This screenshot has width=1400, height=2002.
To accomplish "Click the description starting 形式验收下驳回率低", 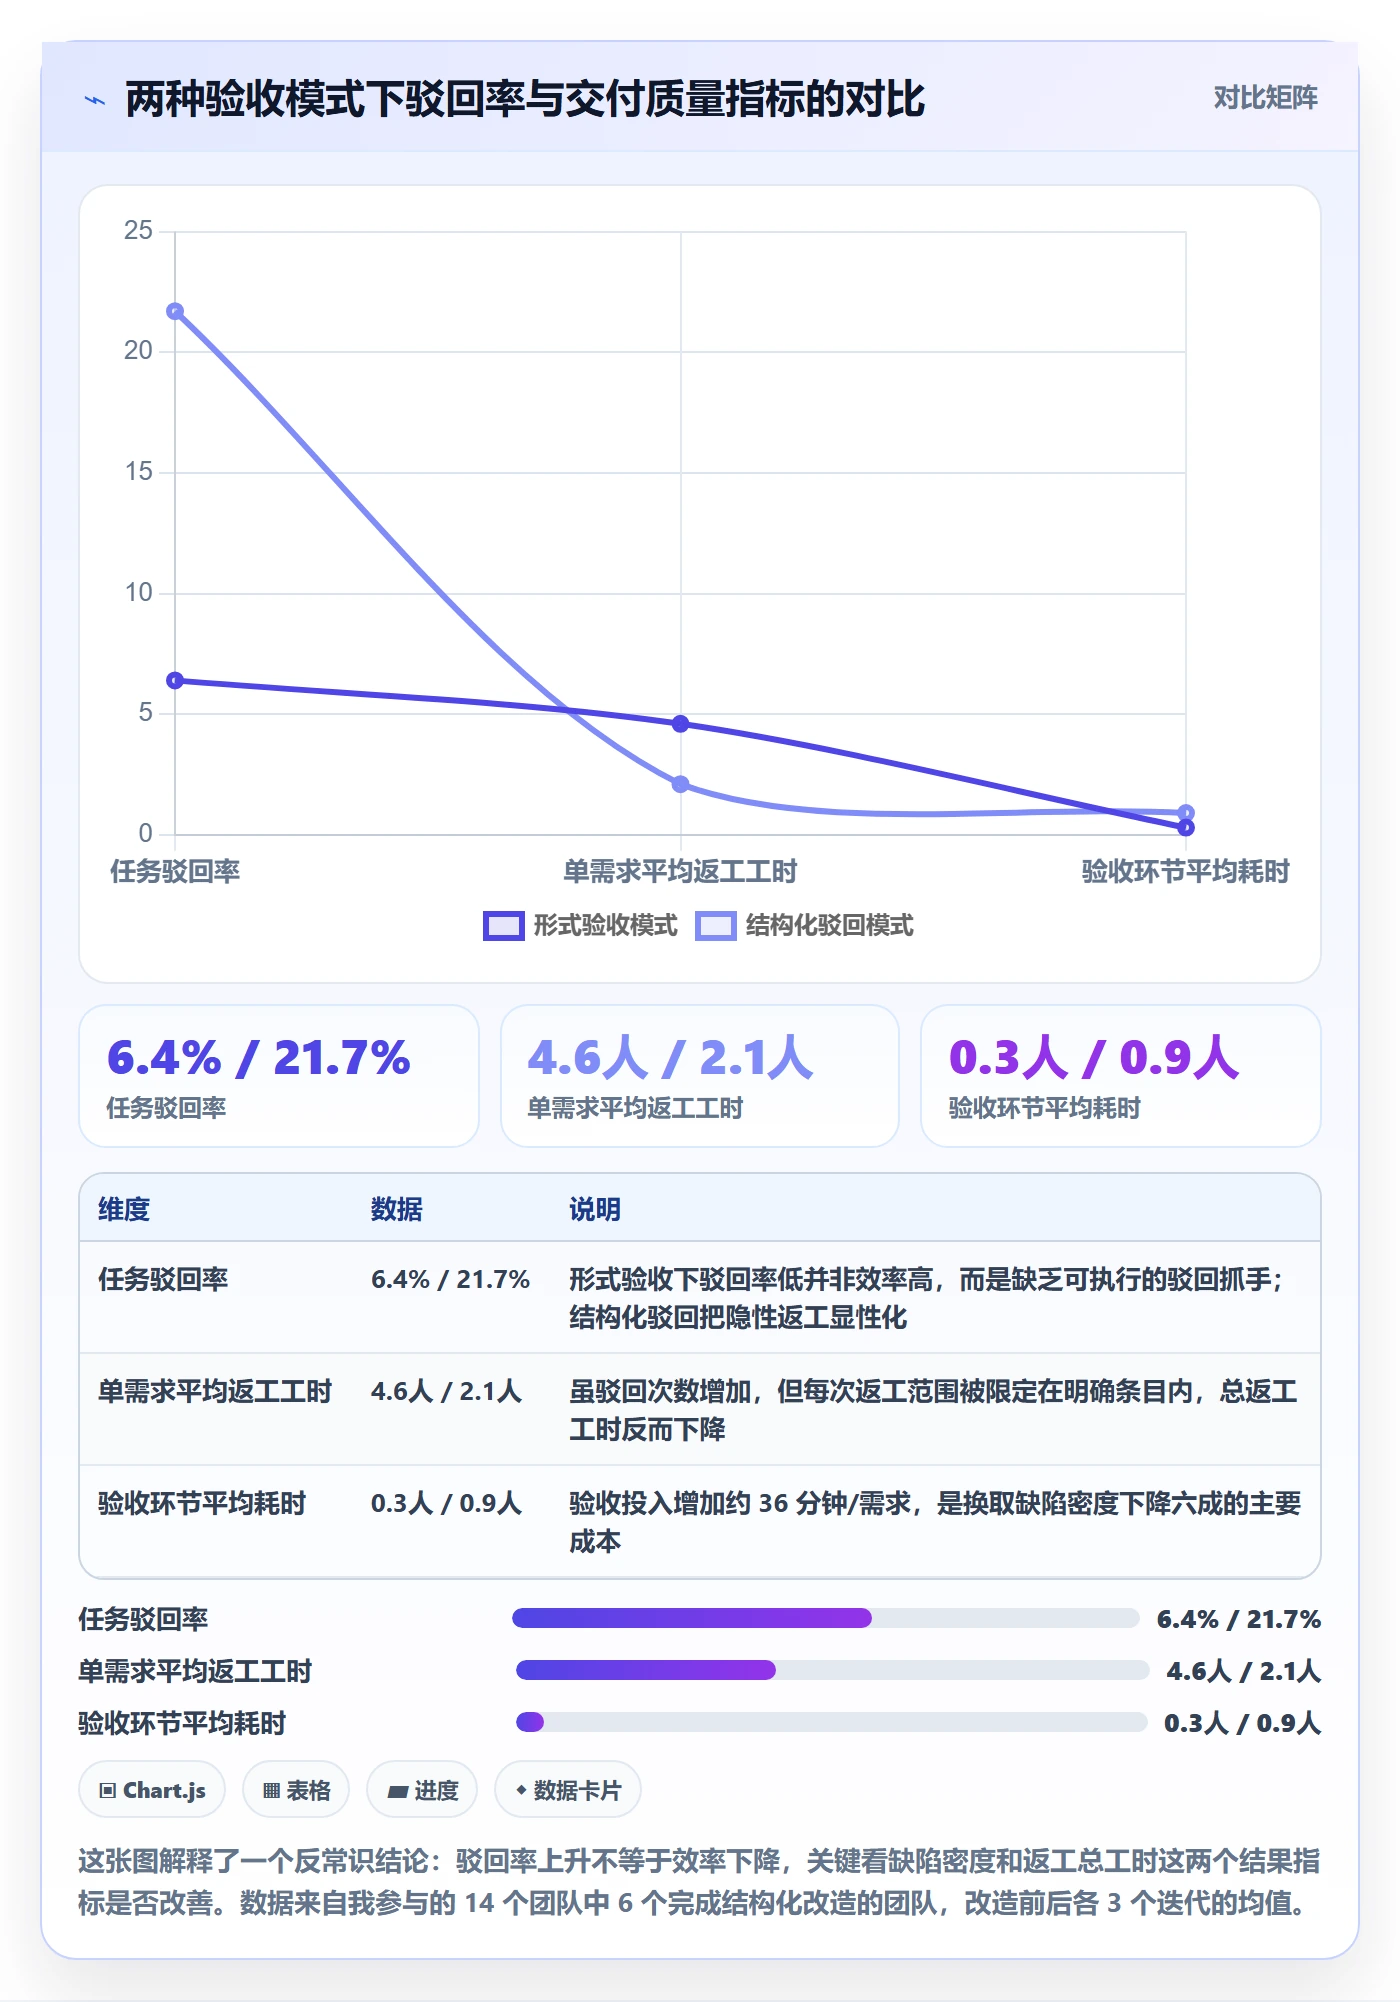I will (927, 1299).
